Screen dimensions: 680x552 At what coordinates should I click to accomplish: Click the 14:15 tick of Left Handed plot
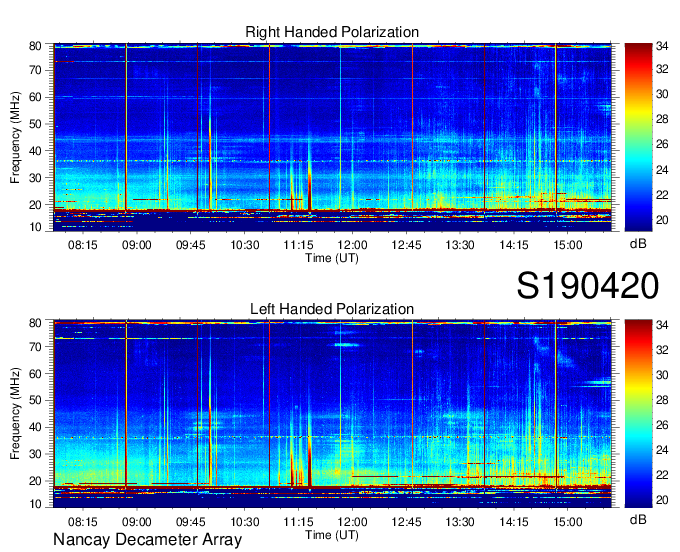pos(514,522)
